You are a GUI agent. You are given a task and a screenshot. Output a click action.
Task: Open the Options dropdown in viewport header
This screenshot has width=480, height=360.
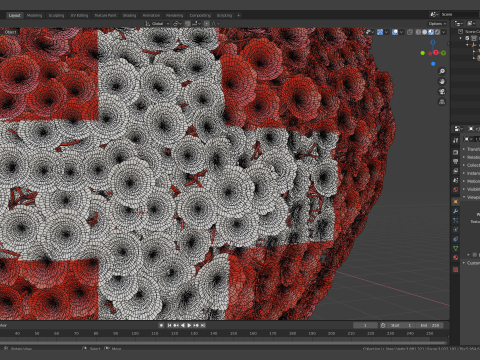(x=437, y=24)
